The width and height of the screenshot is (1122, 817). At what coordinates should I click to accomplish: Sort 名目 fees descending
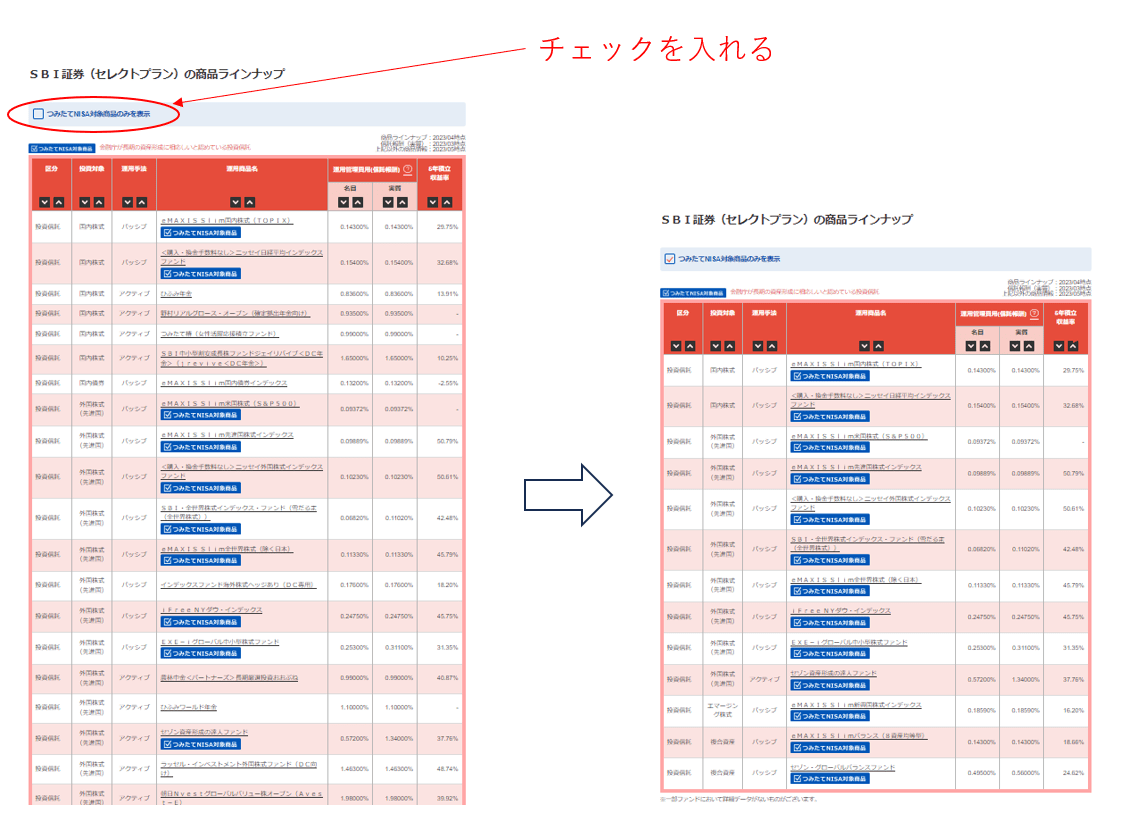pyautogui.click(x=342, y=202)
